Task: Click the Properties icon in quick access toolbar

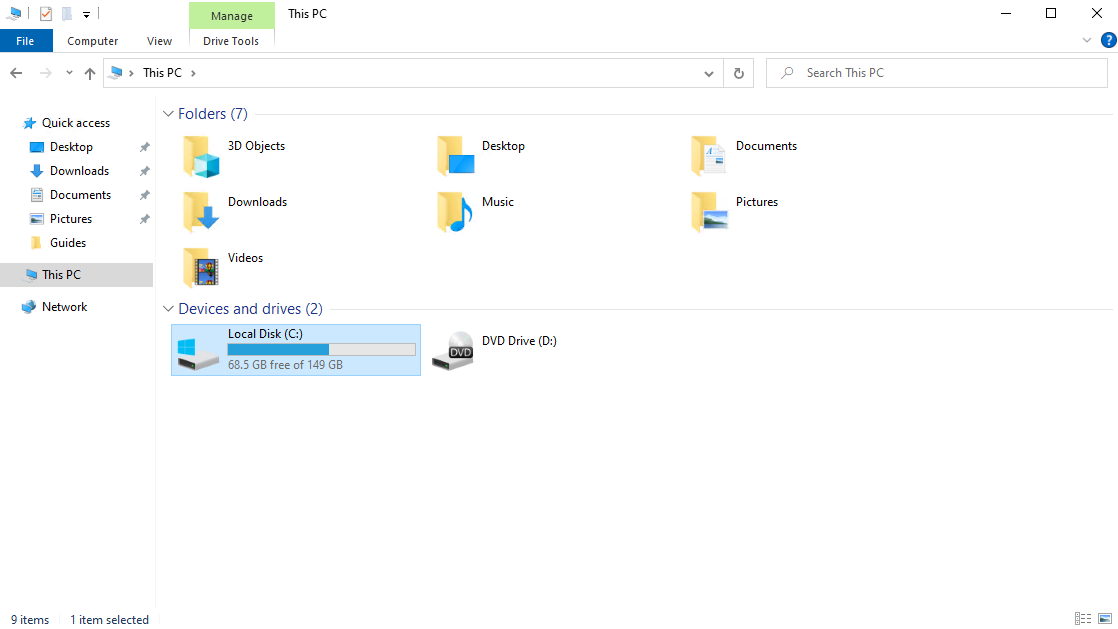Action: click(x=45, y=14)
